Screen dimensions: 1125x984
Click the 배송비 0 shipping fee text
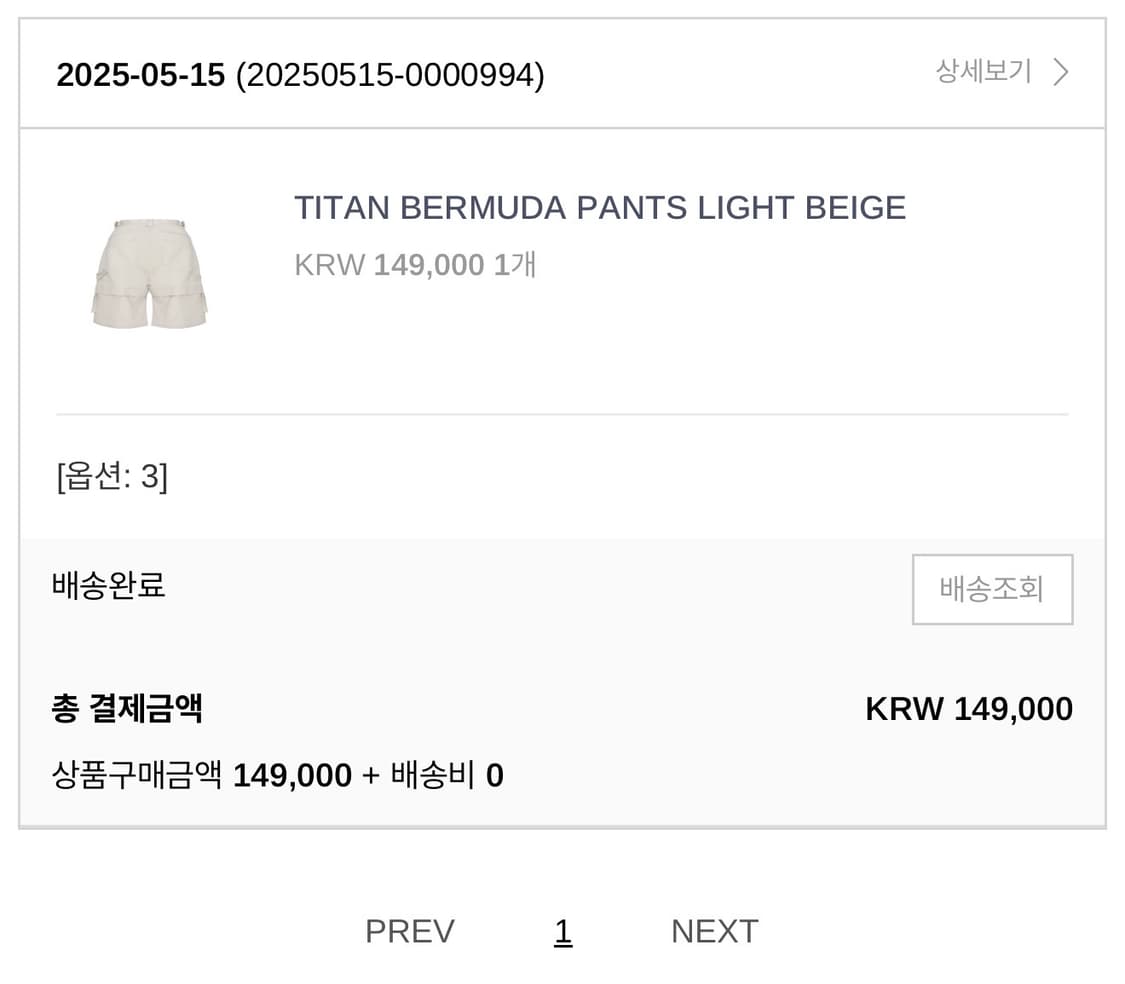tap(447, 776)
